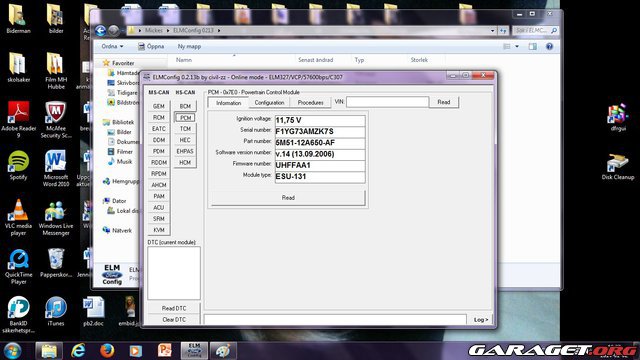Launch Adobe Reader 9 shortcut
This screenshot has height=360, width=640.
(18, 119)
